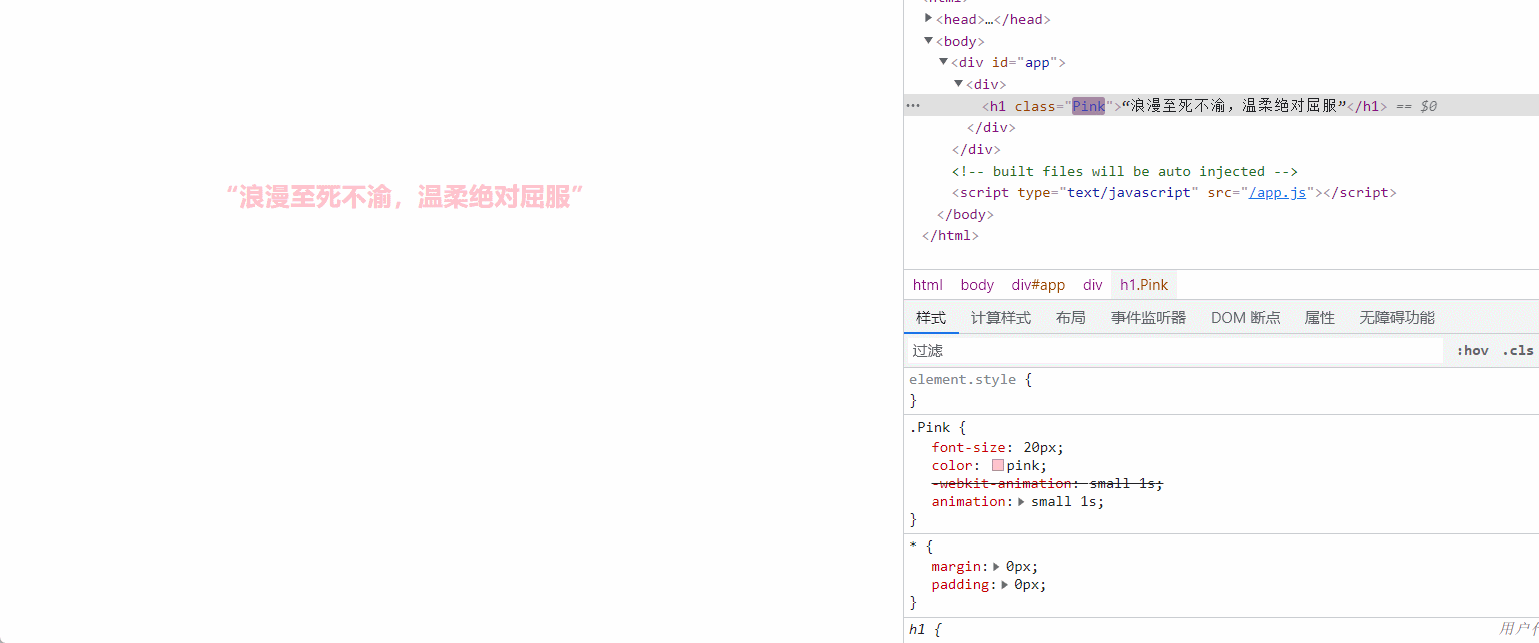
Task: Select body in the breadcrumb bar
Action: pyautogui.click(x=977, y=285)
